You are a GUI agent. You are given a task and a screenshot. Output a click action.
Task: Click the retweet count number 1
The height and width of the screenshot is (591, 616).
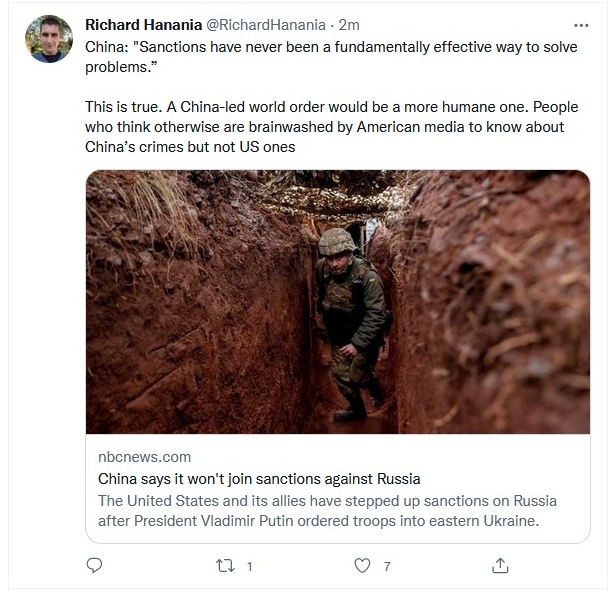coord(249,566)
